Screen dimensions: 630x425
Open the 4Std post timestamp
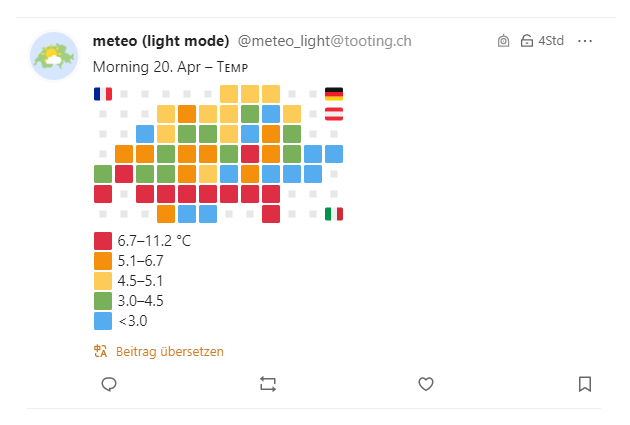[551, 41]
